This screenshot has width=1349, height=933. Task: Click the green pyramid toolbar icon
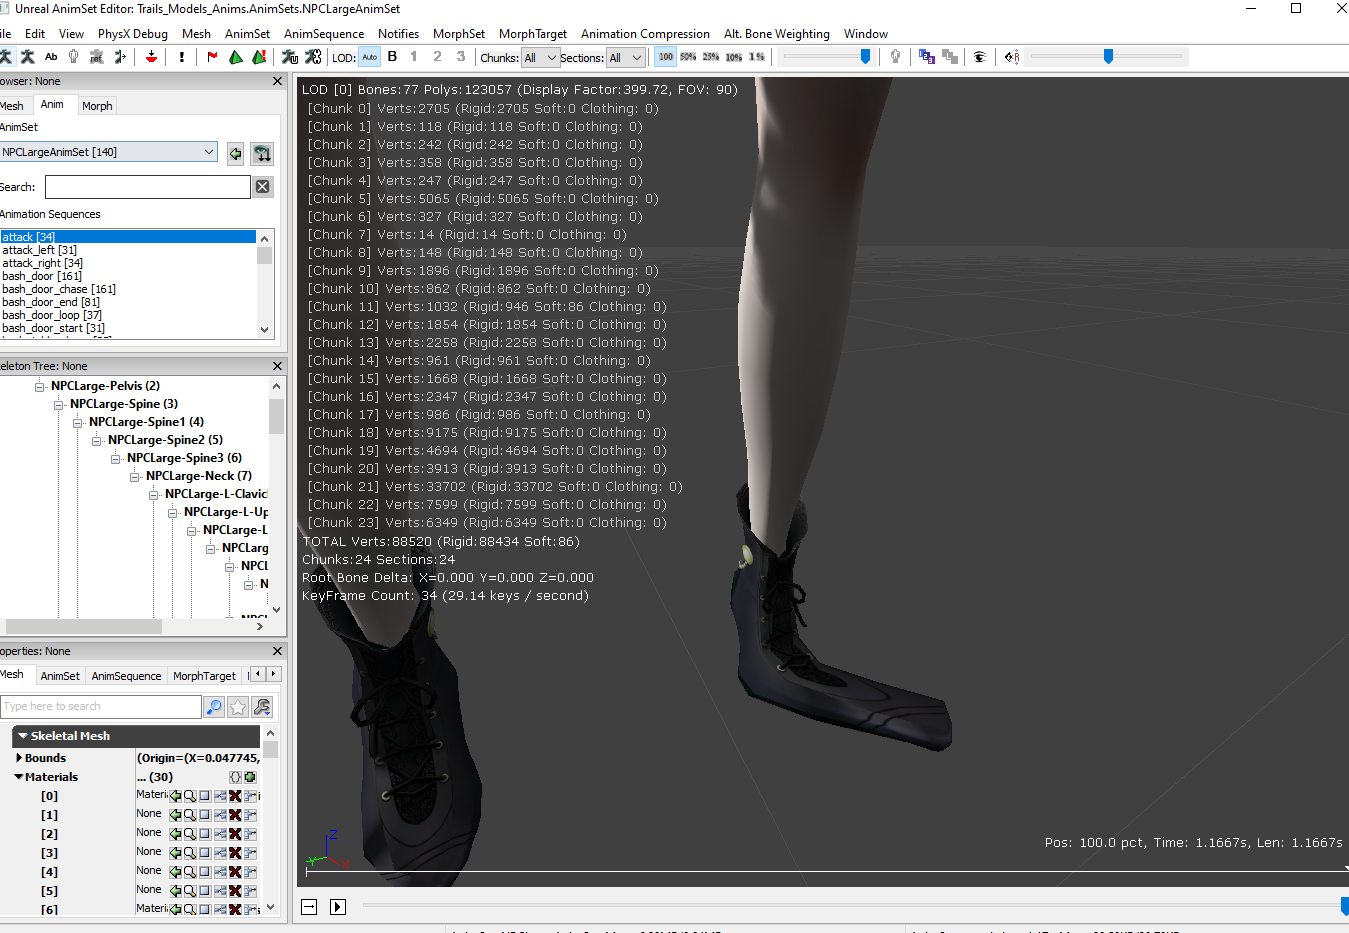click(236, 57)
